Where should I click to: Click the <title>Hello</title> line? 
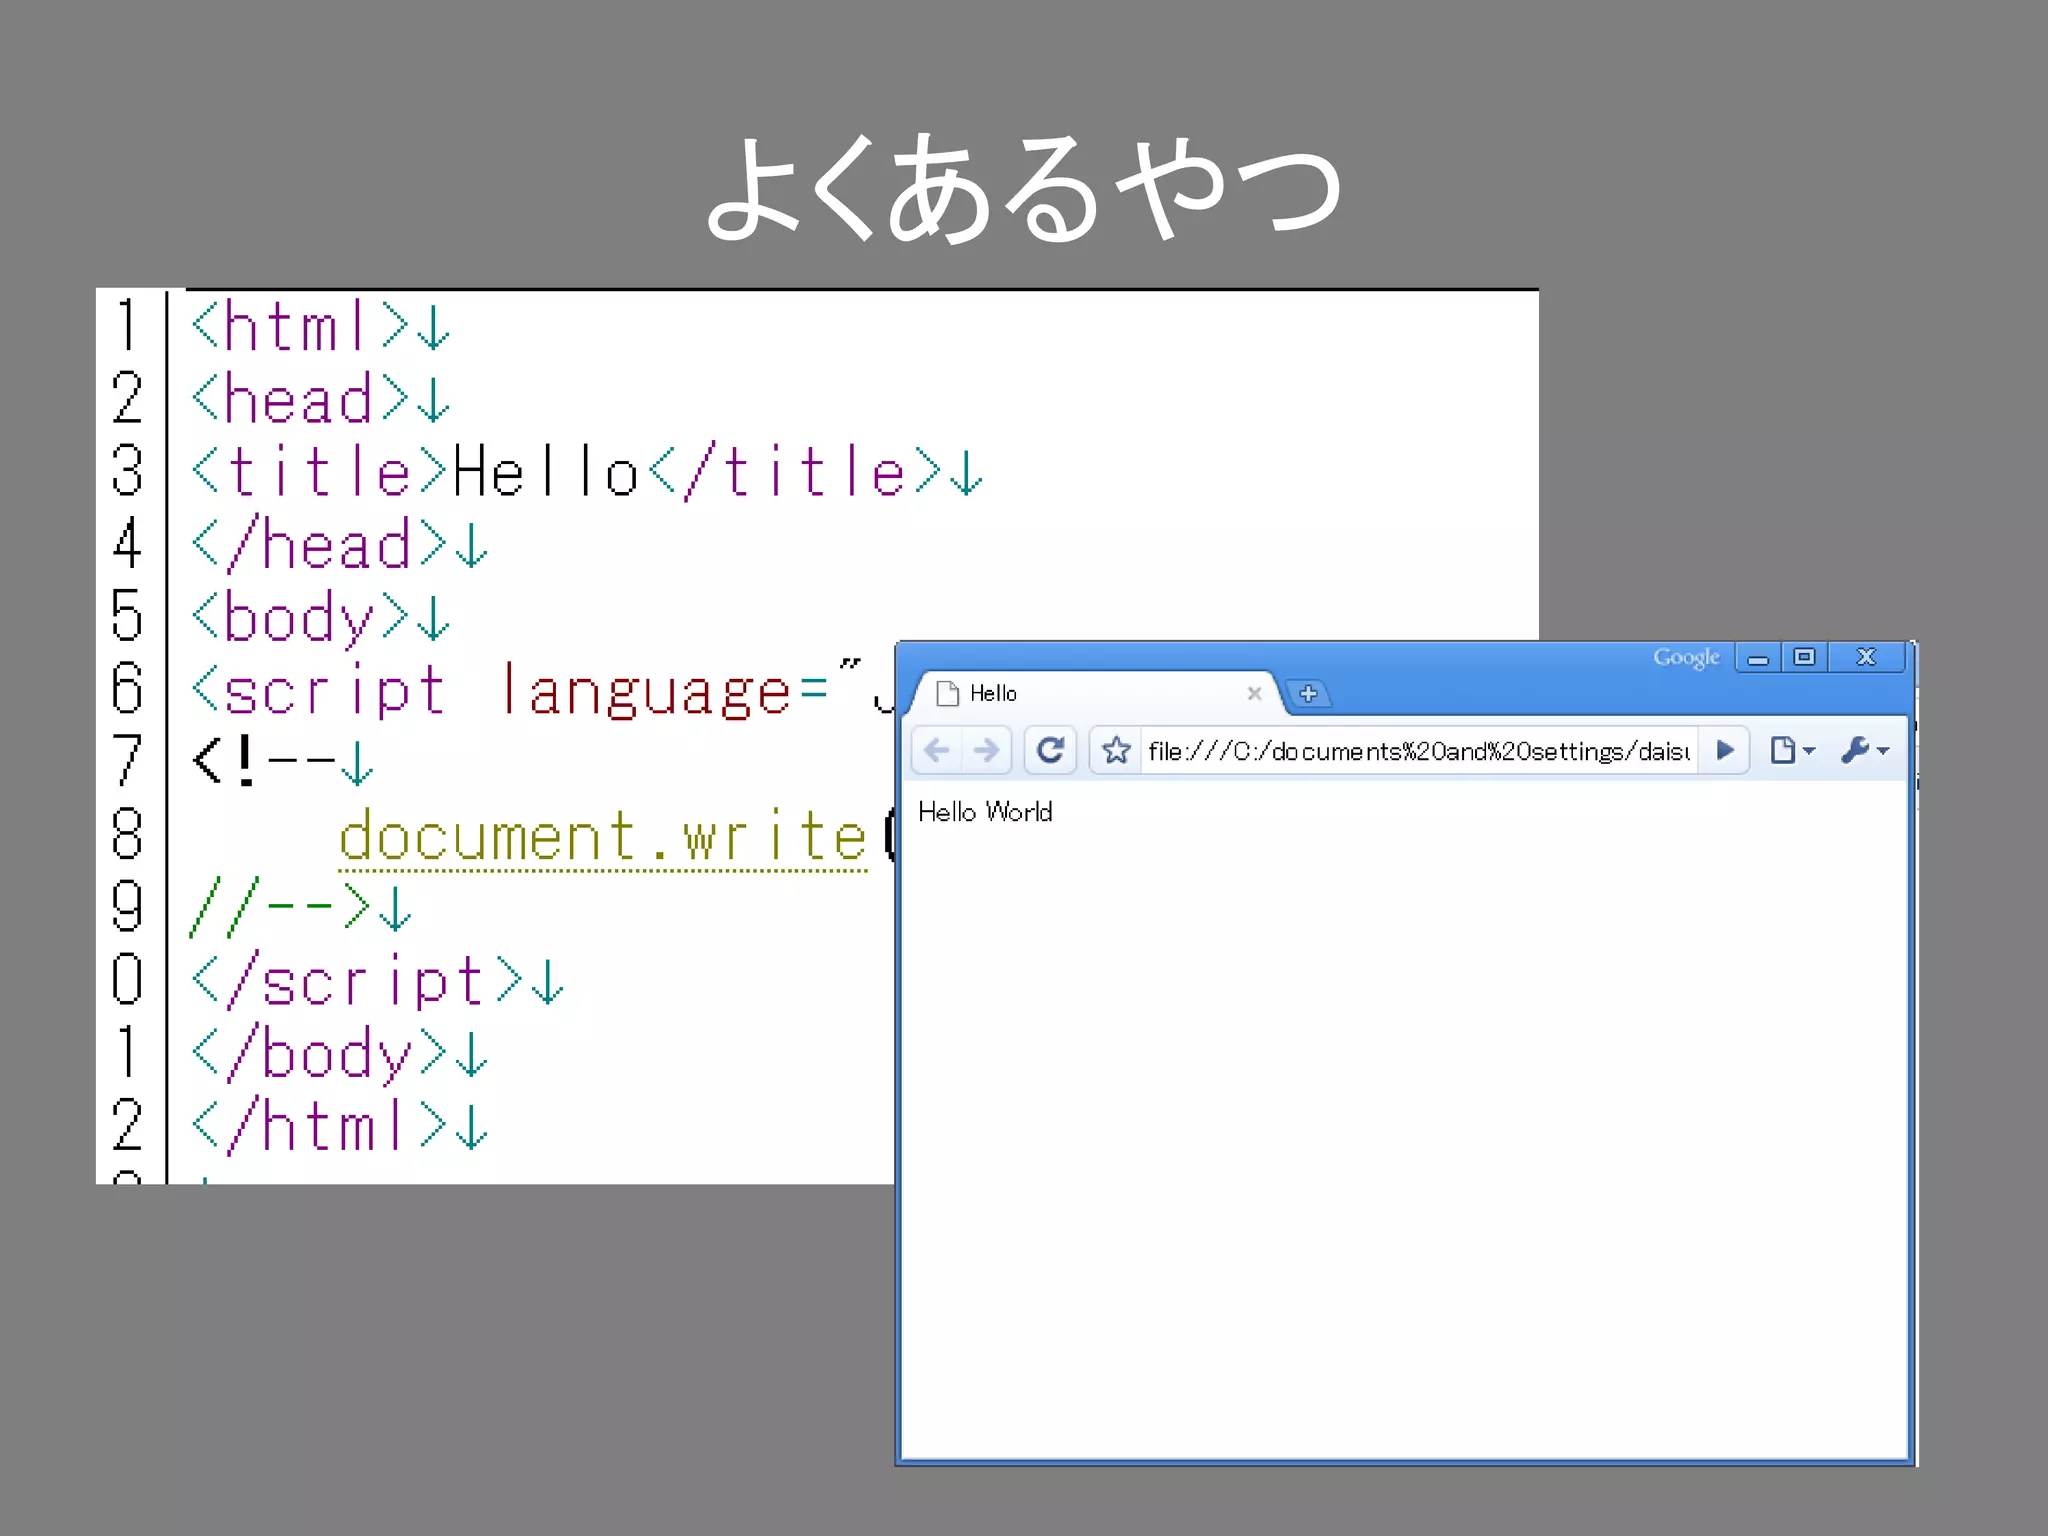(588, 472)
